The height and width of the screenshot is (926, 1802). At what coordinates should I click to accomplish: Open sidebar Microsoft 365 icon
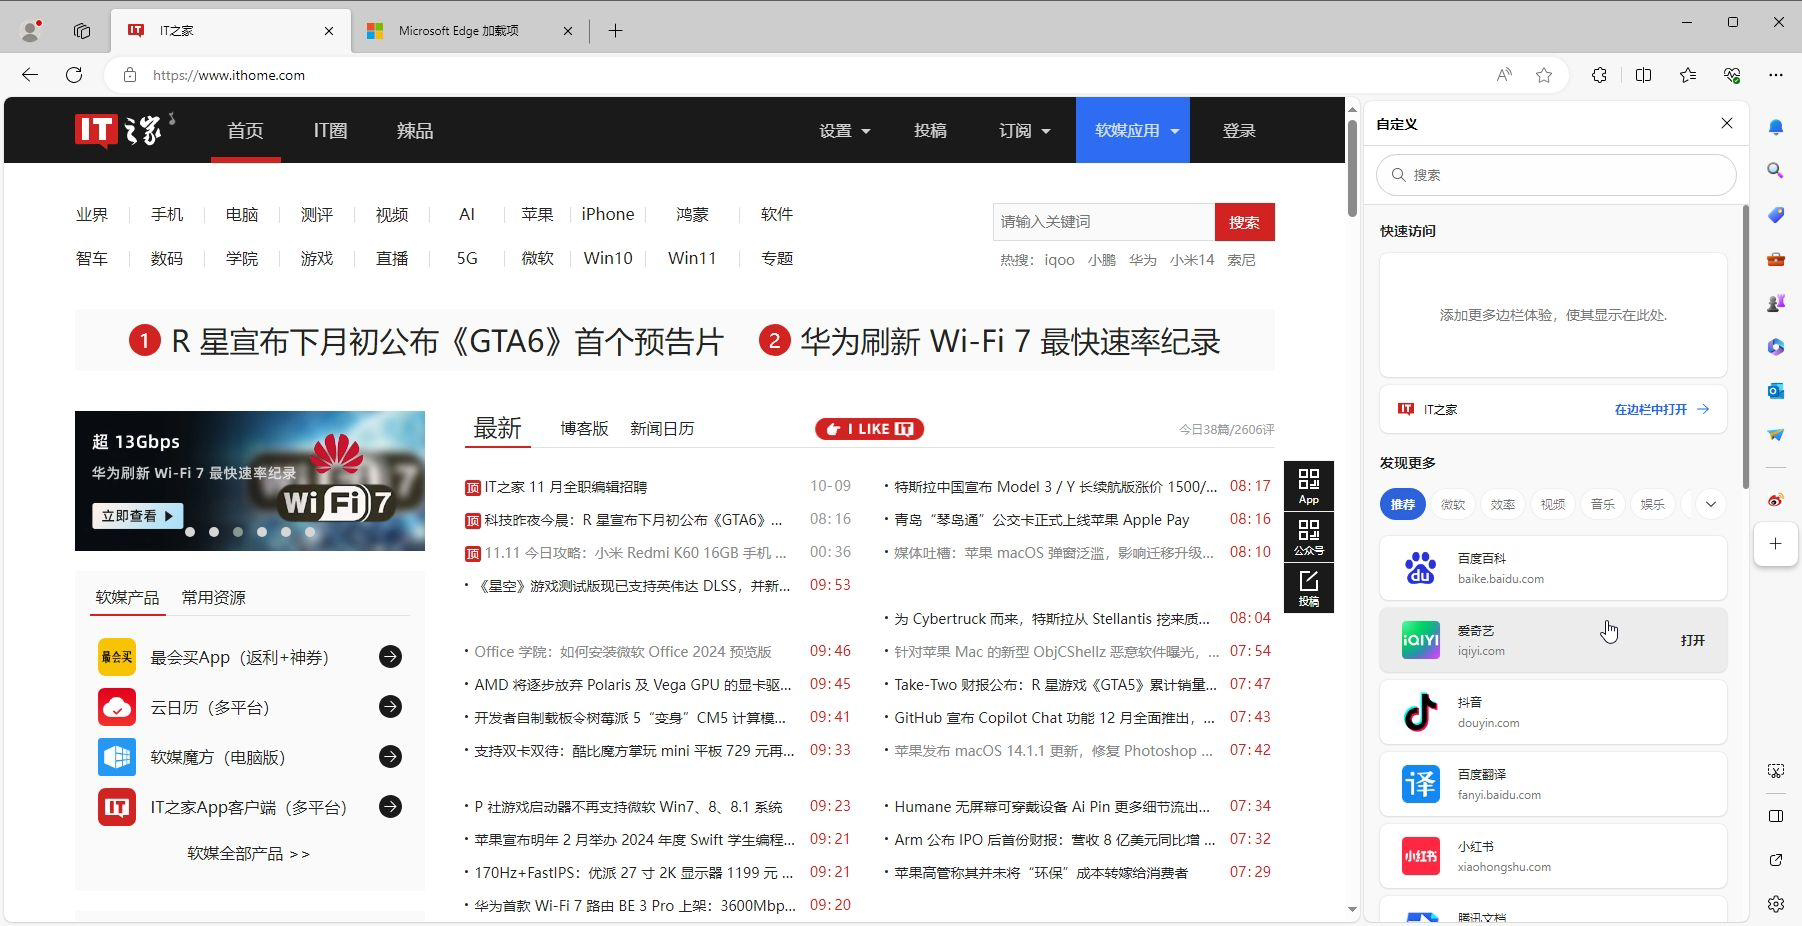[x=1776, y=347]
